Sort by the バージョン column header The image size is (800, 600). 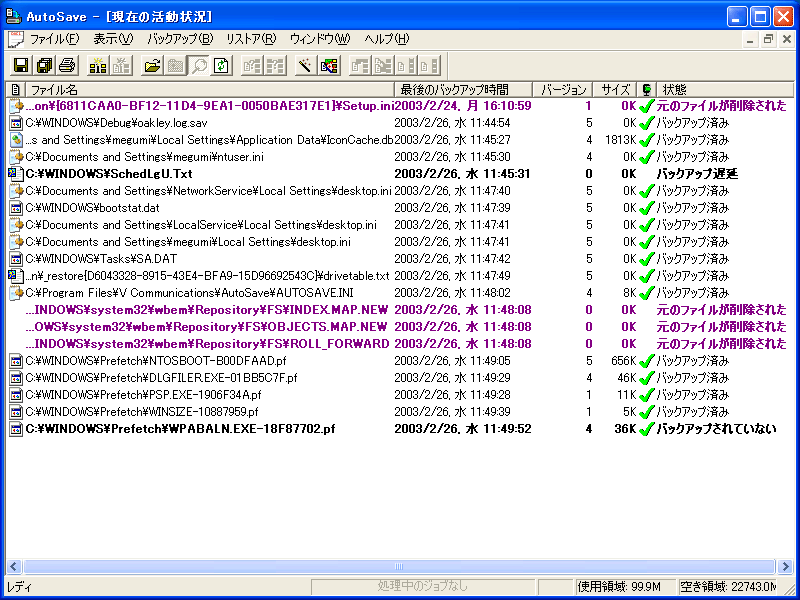click(x=563, y=90)
